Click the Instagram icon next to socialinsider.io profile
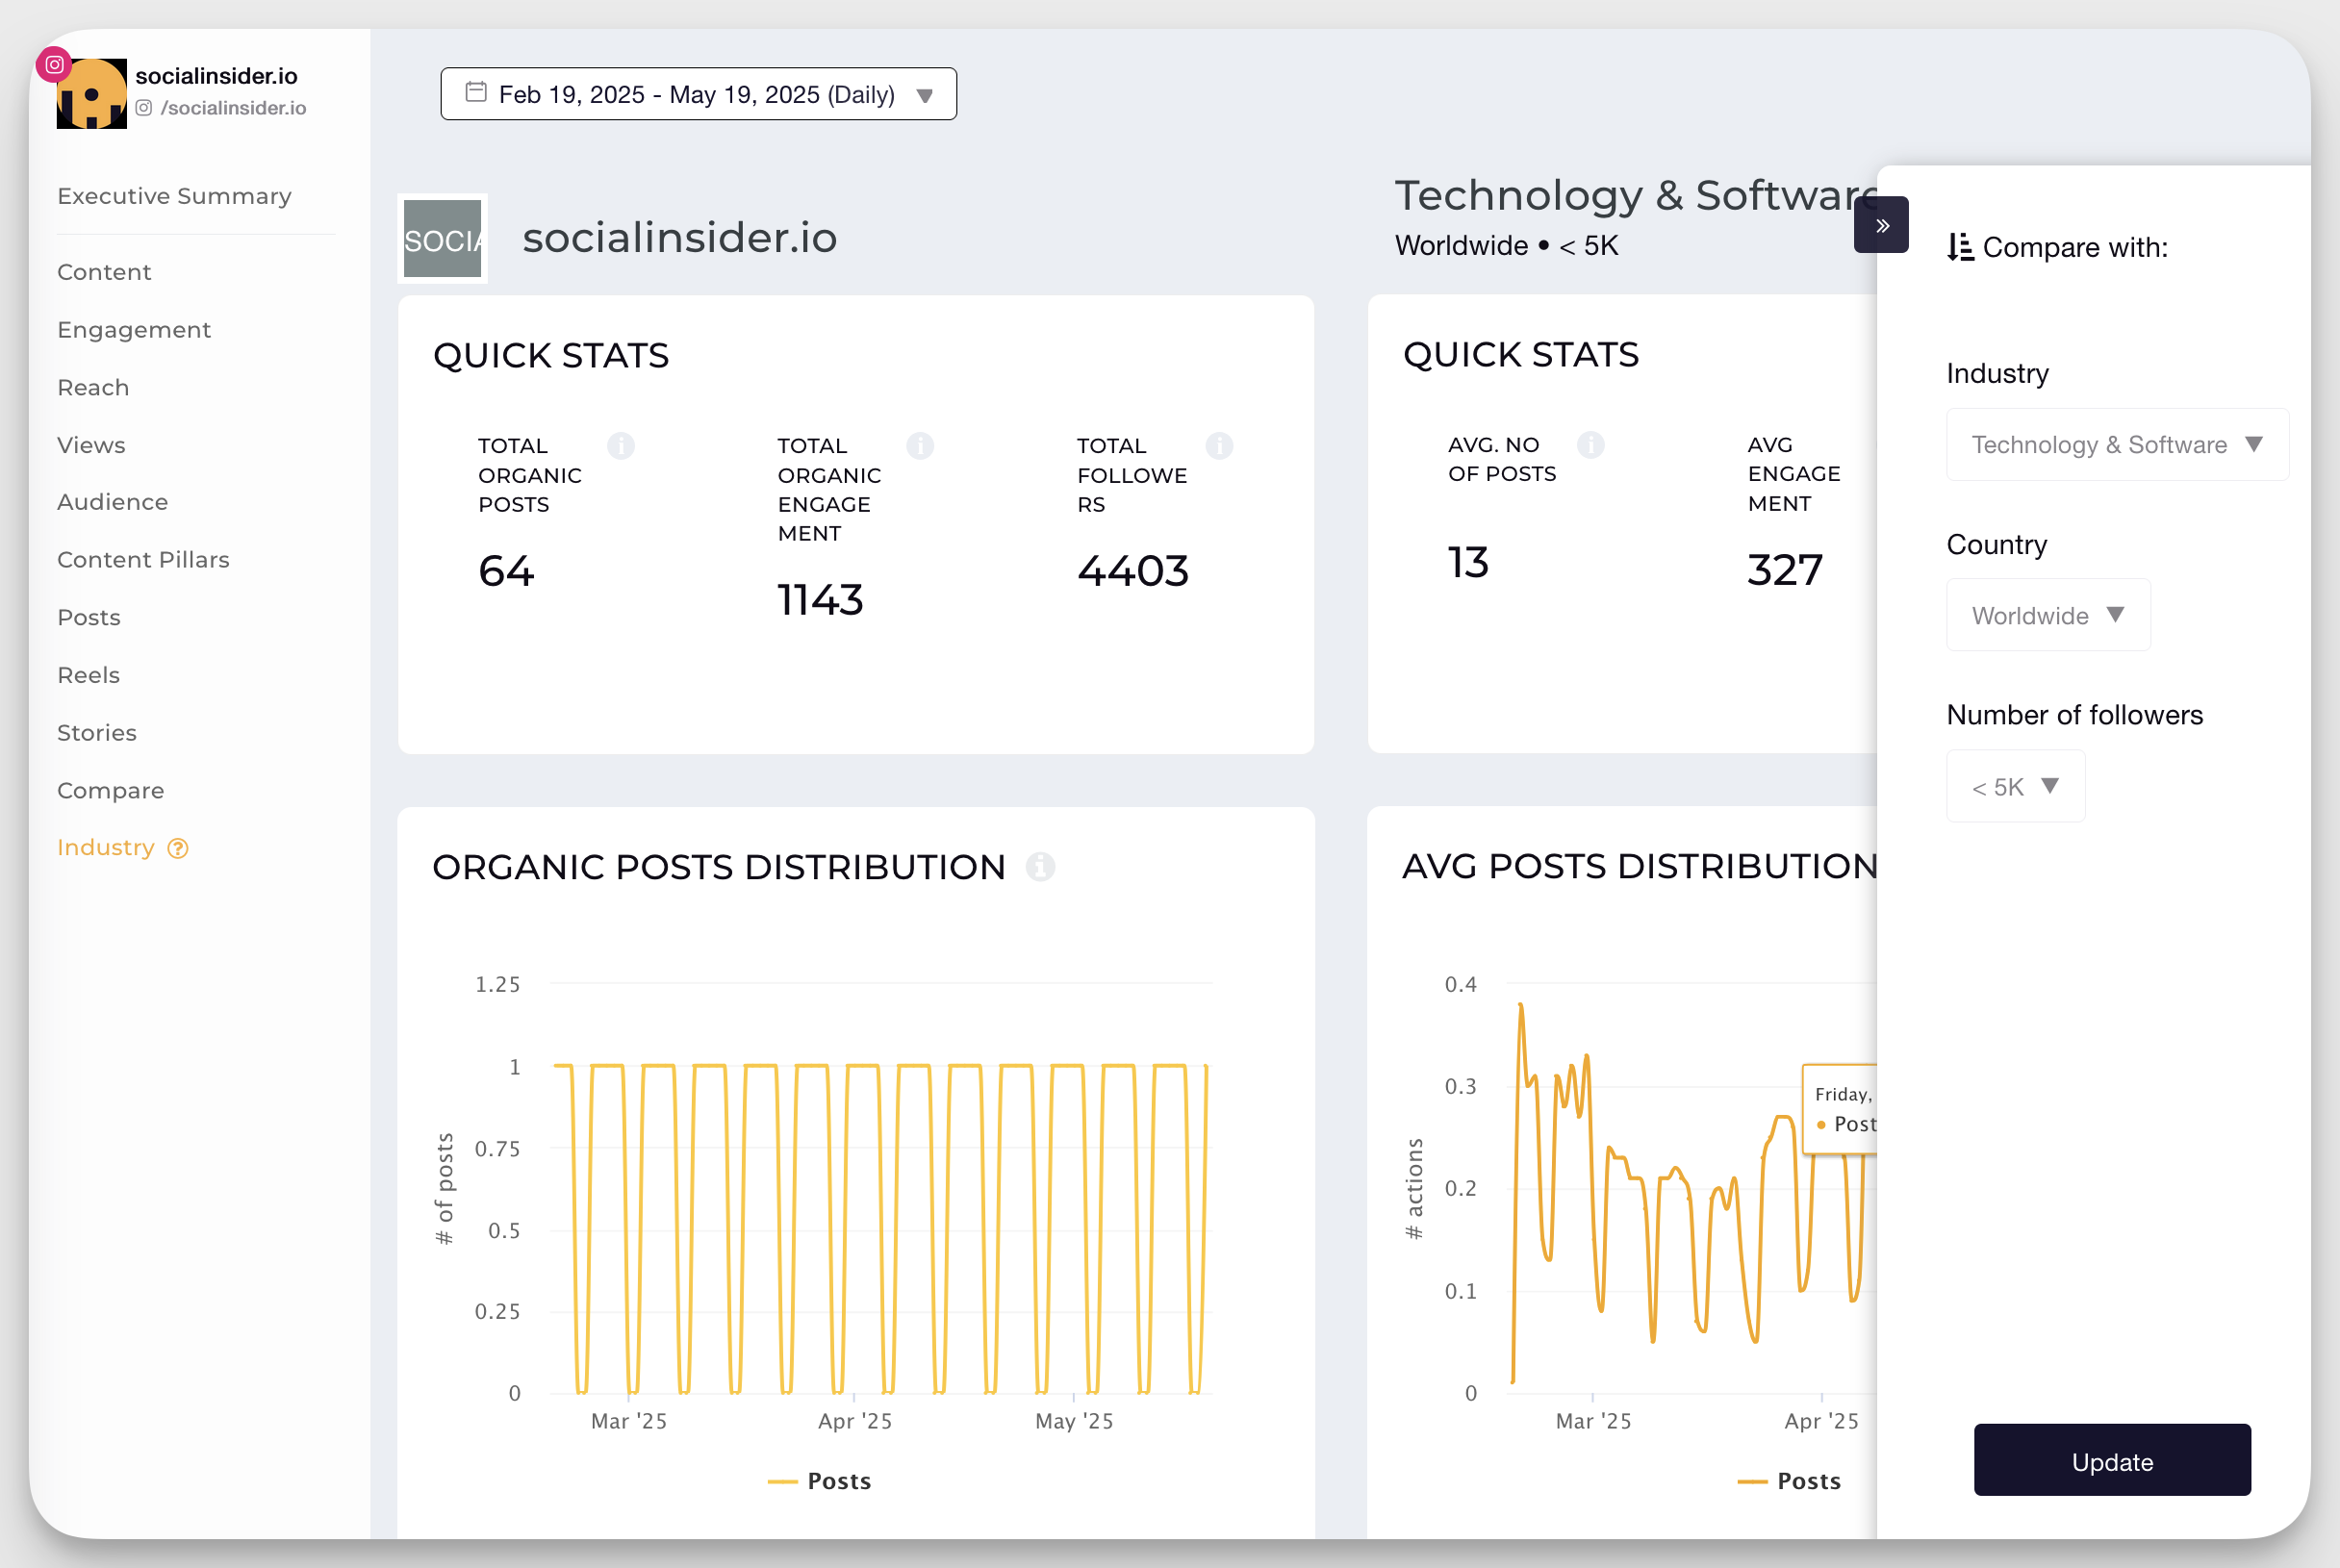This screenshot has height=1568, width=2340. coord(54,63)
